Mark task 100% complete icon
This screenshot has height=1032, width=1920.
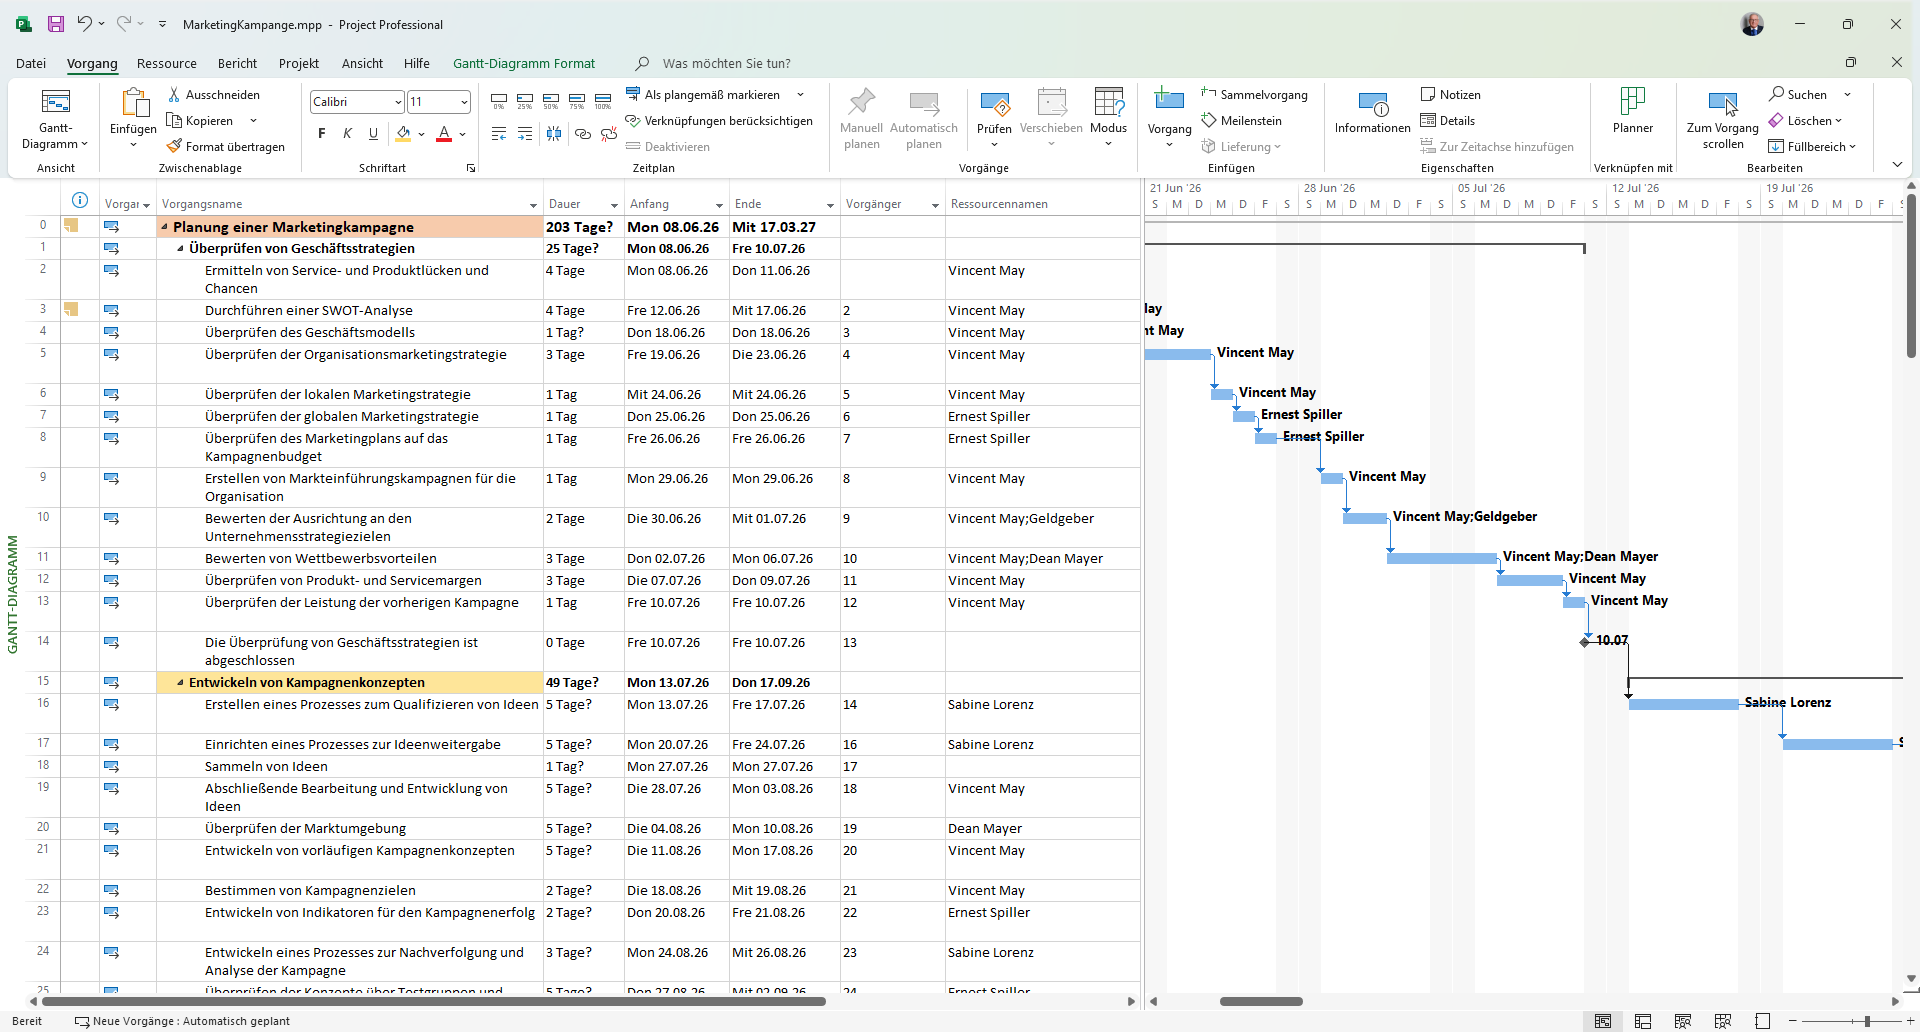pos(603,101)
